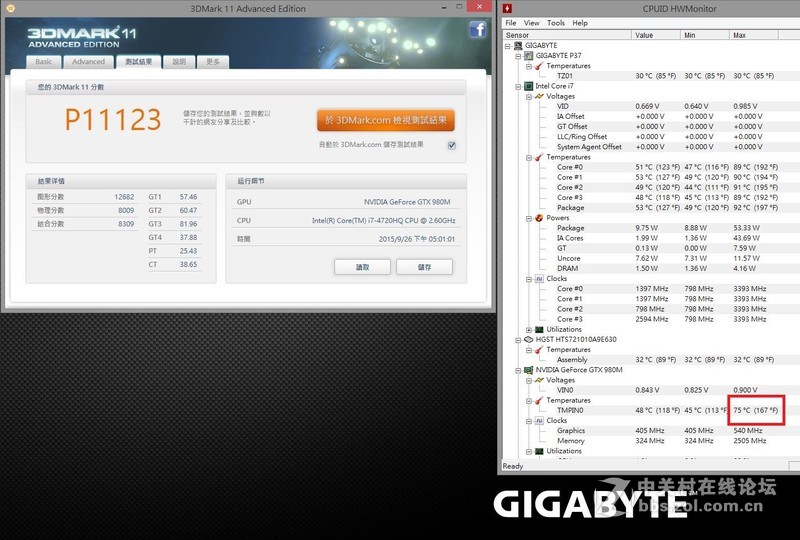
Task: Click the HGST Temperatures thermometer icon
Action: click(x=539, y=350)
